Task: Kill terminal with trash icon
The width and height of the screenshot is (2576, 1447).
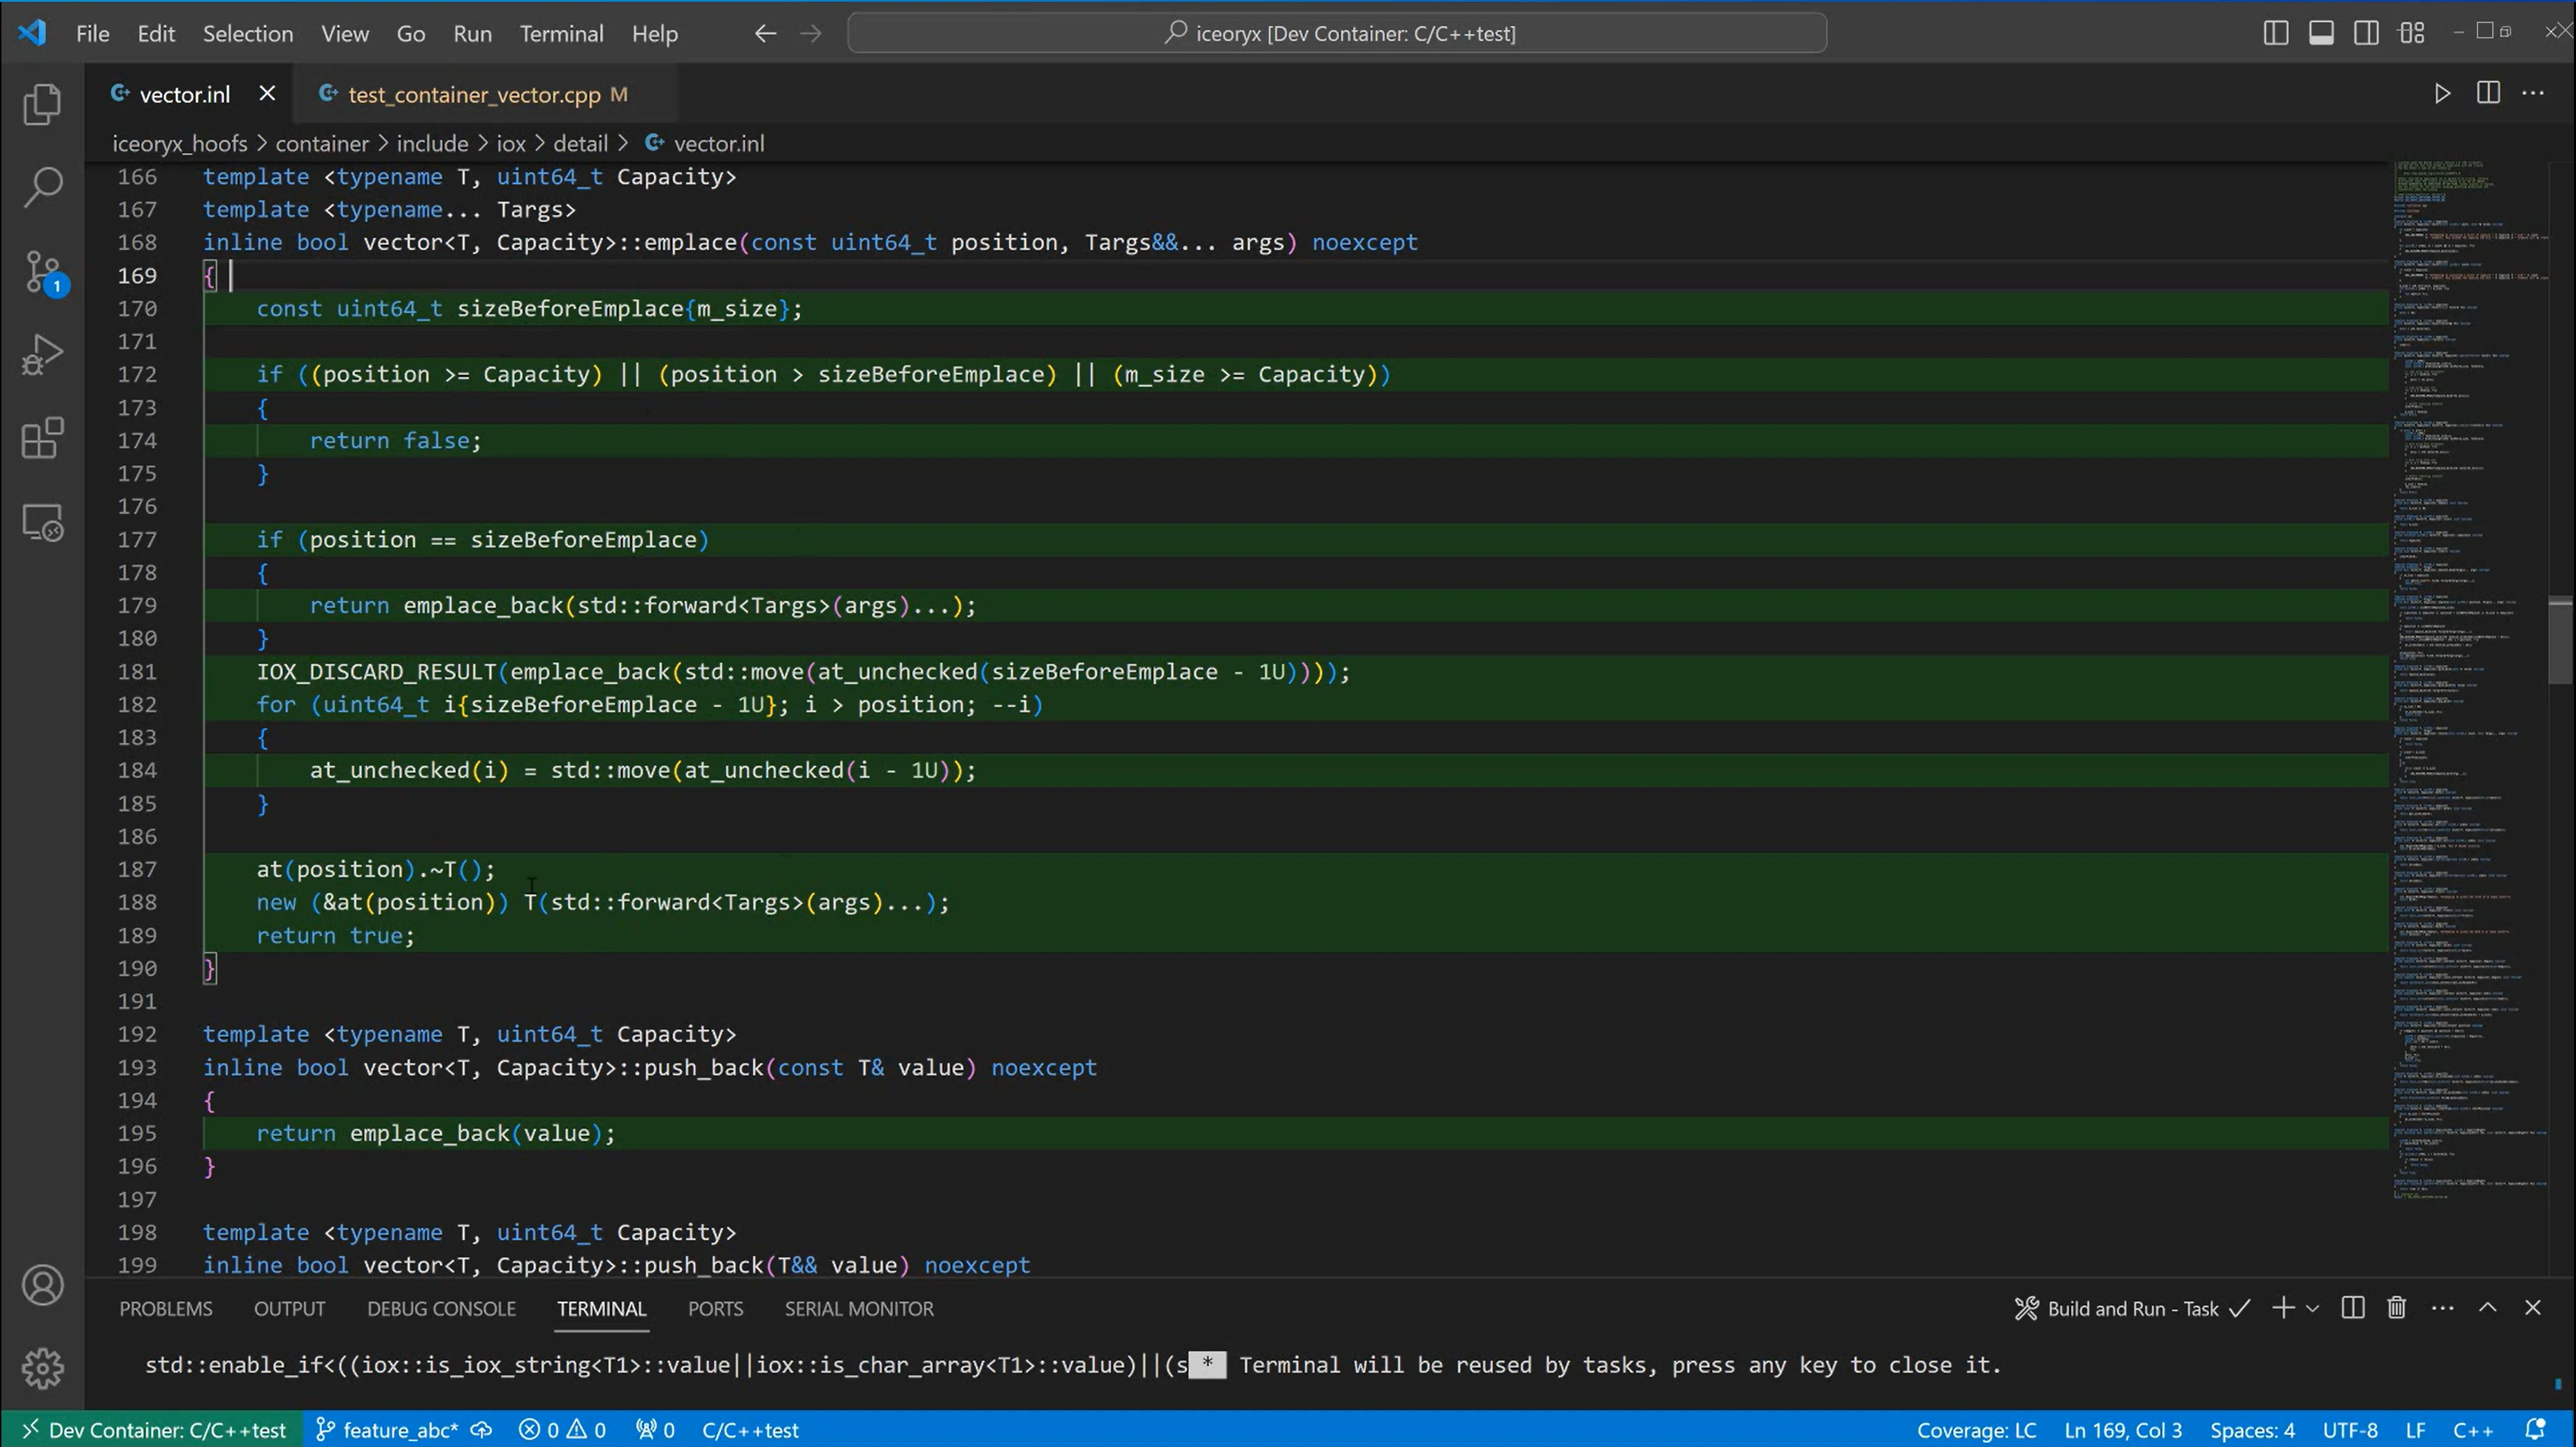Action: click(2396, 1308)
